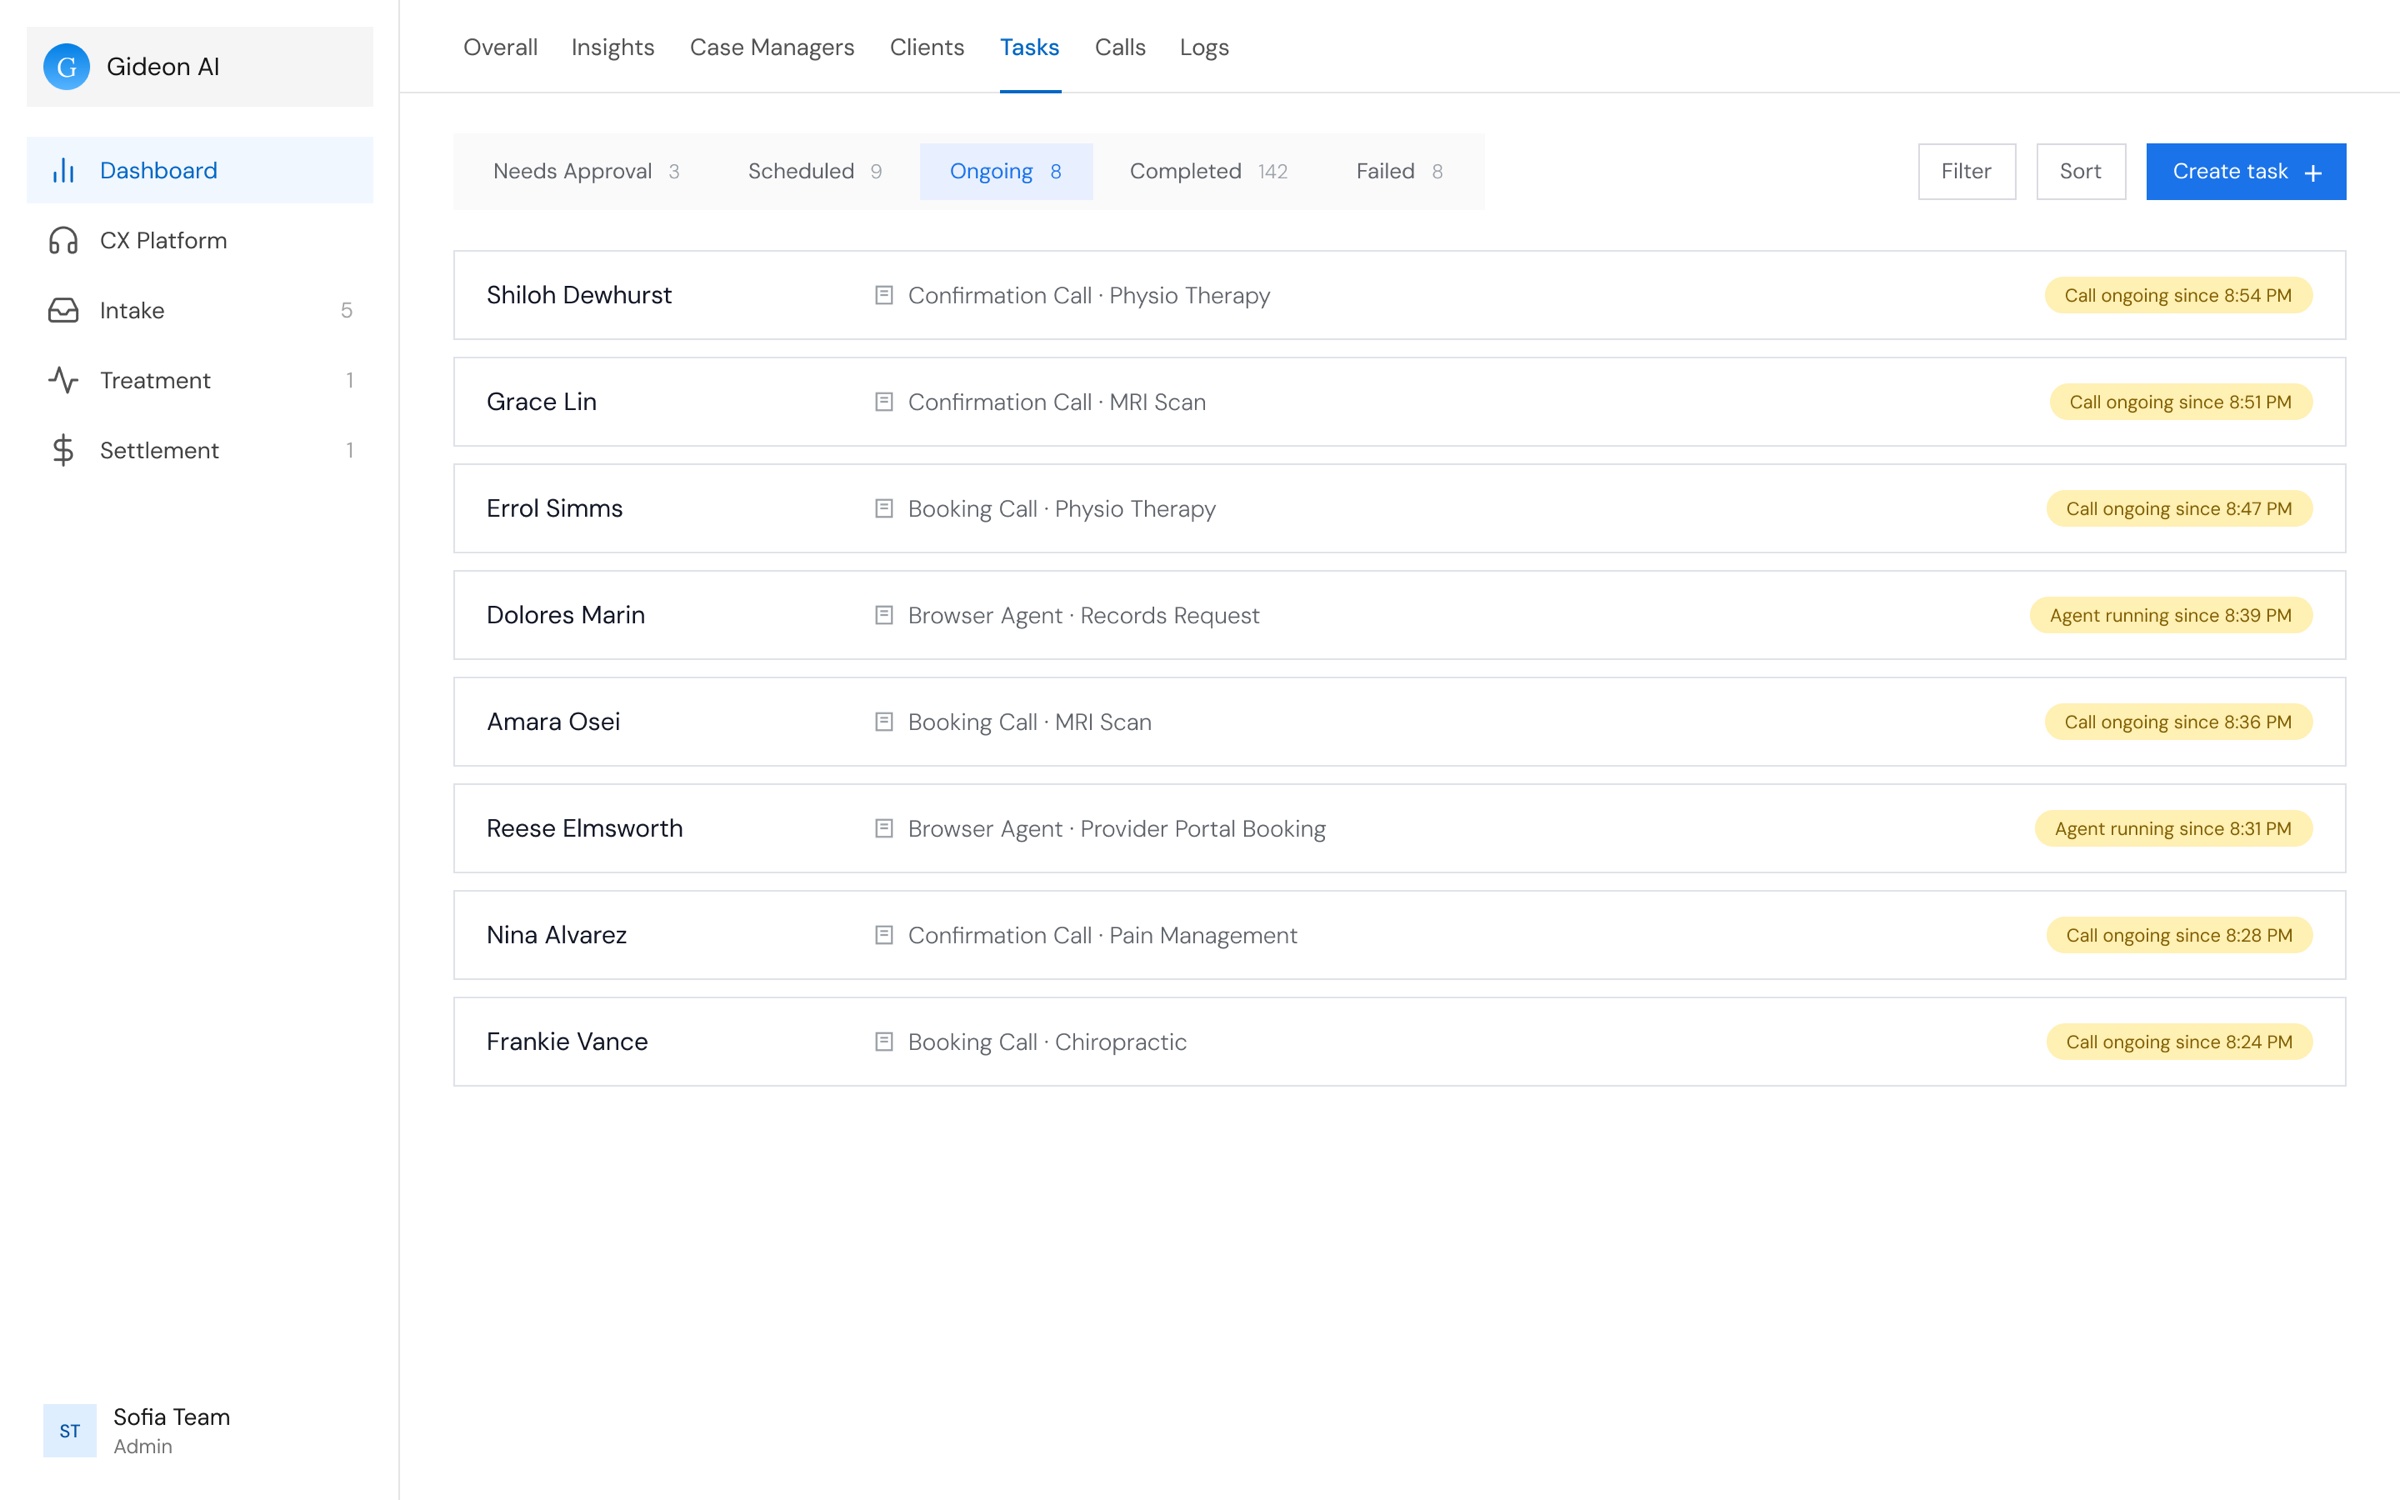Click the Settlement dollar sign icon
The width and height of the screenshot is (2400, 1500).
pos(63,451)
